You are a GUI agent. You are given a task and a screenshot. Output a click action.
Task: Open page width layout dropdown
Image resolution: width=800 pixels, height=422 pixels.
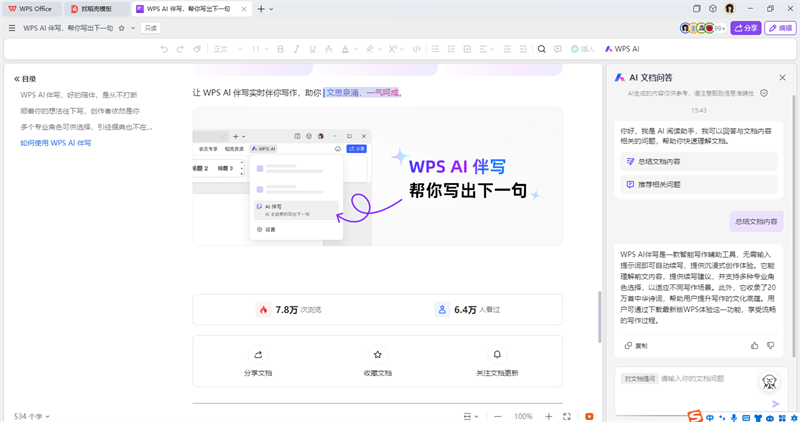[x=470, y=416]
